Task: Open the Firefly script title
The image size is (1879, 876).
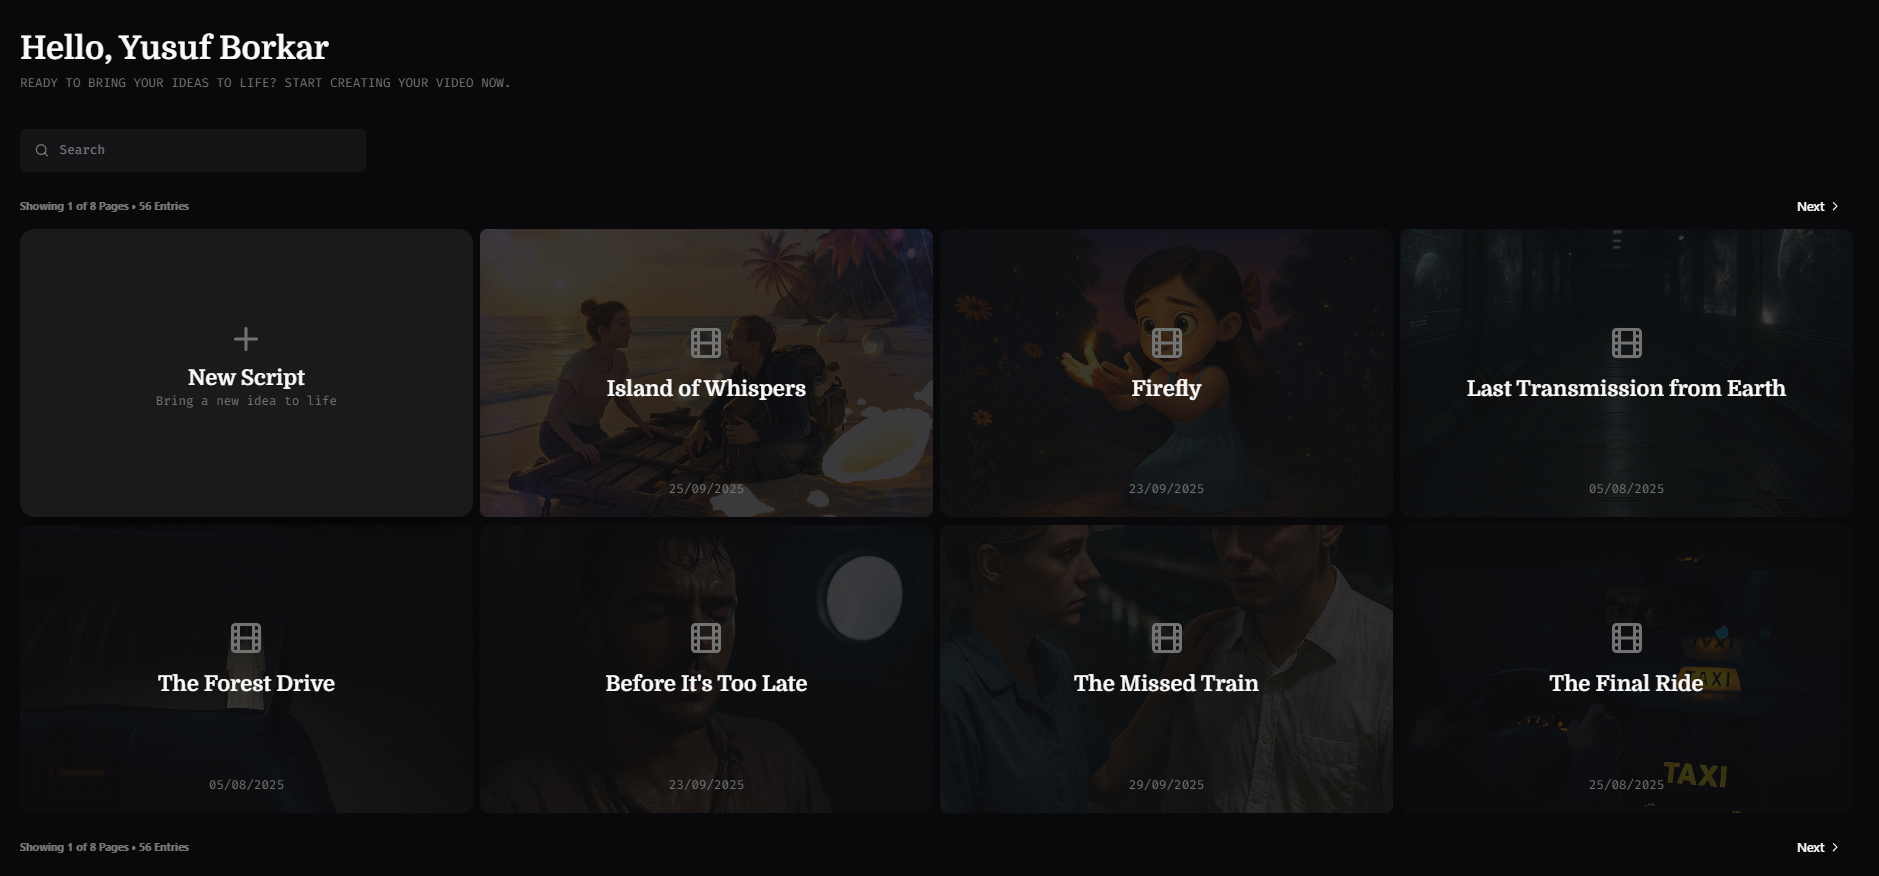Action: (1166, 388)
